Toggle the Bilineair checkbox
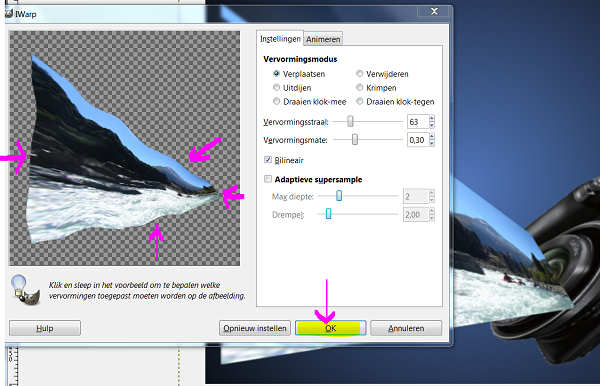Viewport: 600px width, 386px height. (268, 160)
